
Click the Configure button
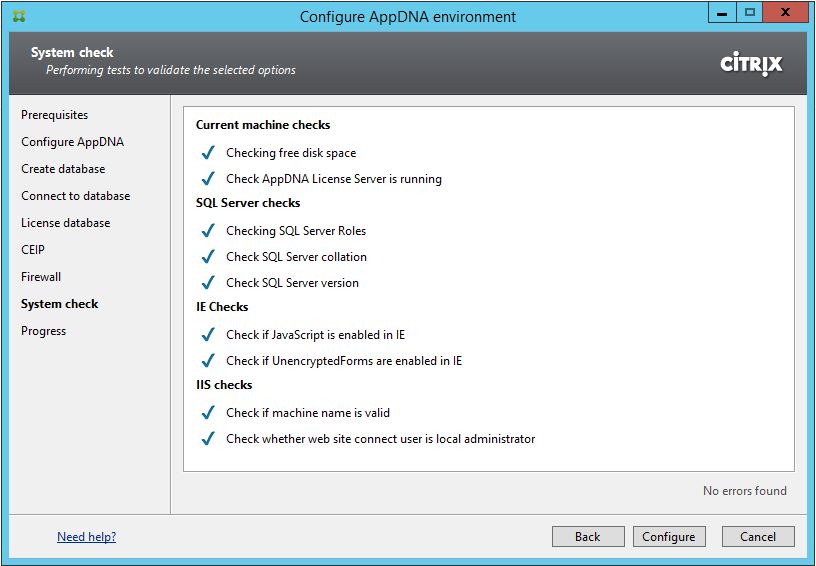tap(669, 537)
